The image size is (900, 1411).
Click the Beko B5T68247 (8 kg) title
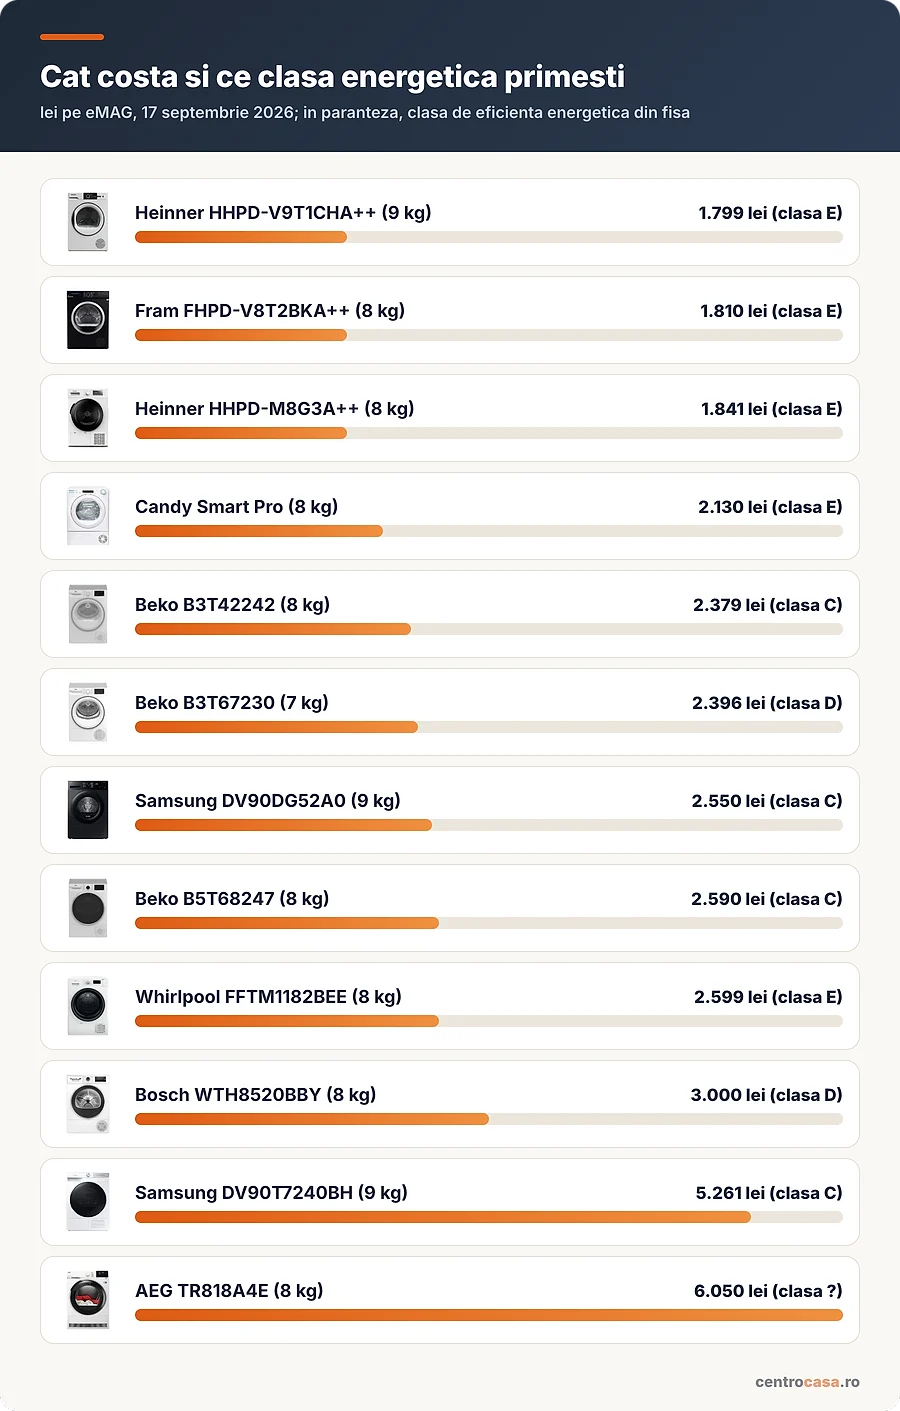[x=232, y=898]
